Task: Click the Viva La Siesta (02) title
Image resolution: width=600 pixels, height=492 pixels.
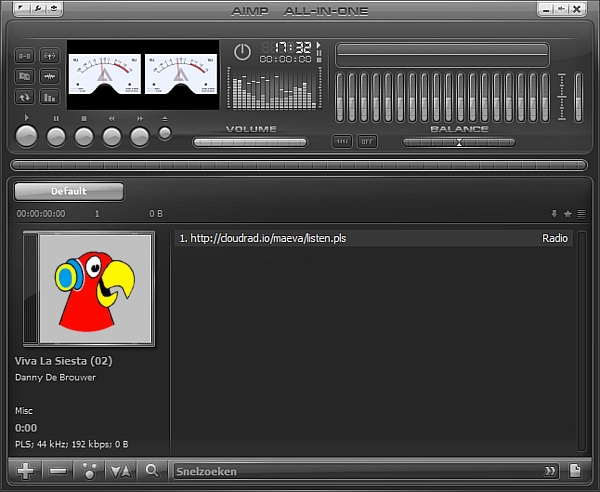Action: click(64, 361)
